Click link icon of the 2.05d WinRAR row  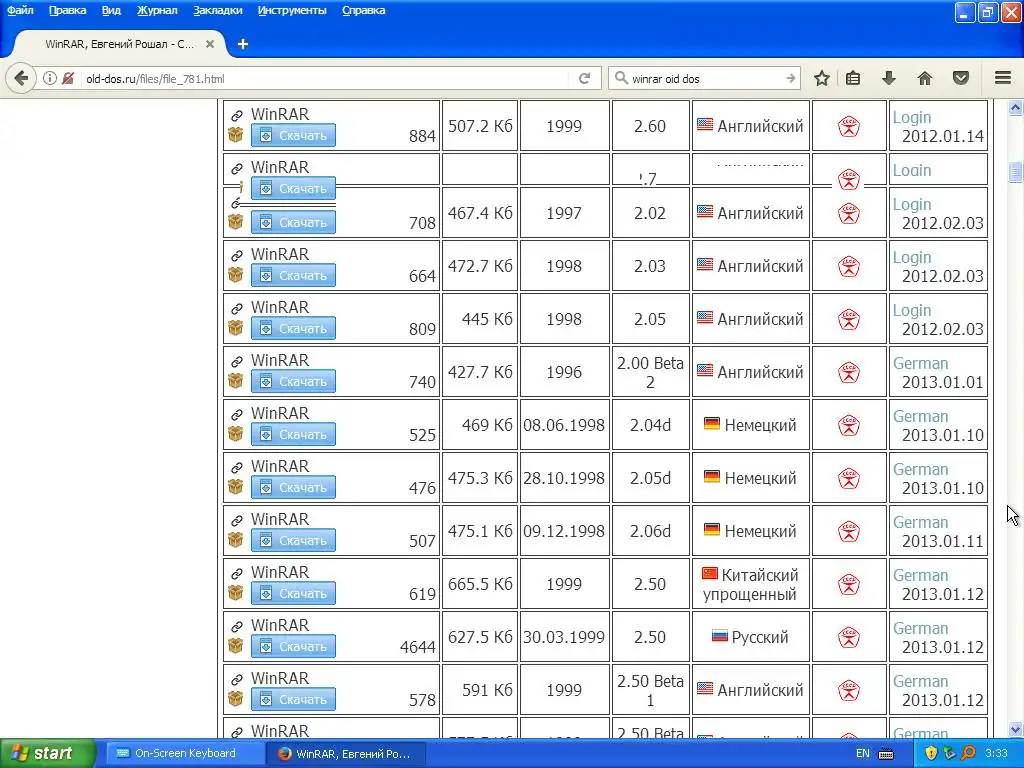click(236, 468)
